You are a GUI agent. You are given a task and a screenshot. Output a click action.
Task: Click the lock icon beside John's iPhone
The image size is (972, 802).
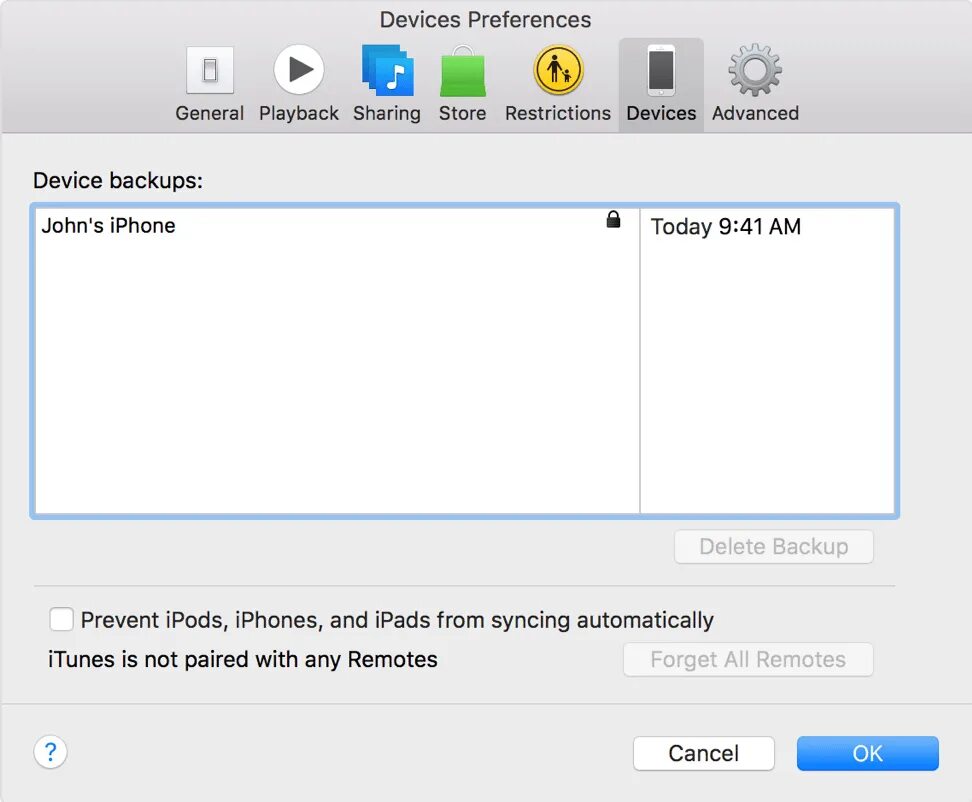point(613,219)
